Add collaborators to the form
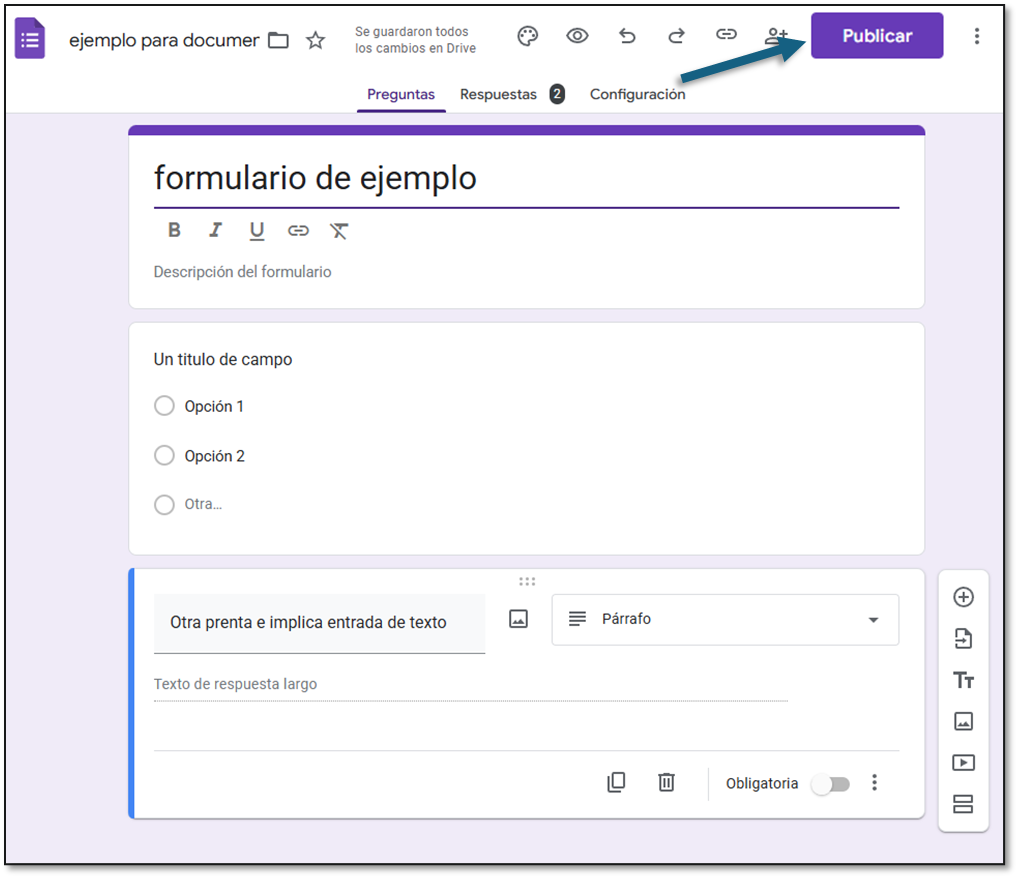 [775, 36]
